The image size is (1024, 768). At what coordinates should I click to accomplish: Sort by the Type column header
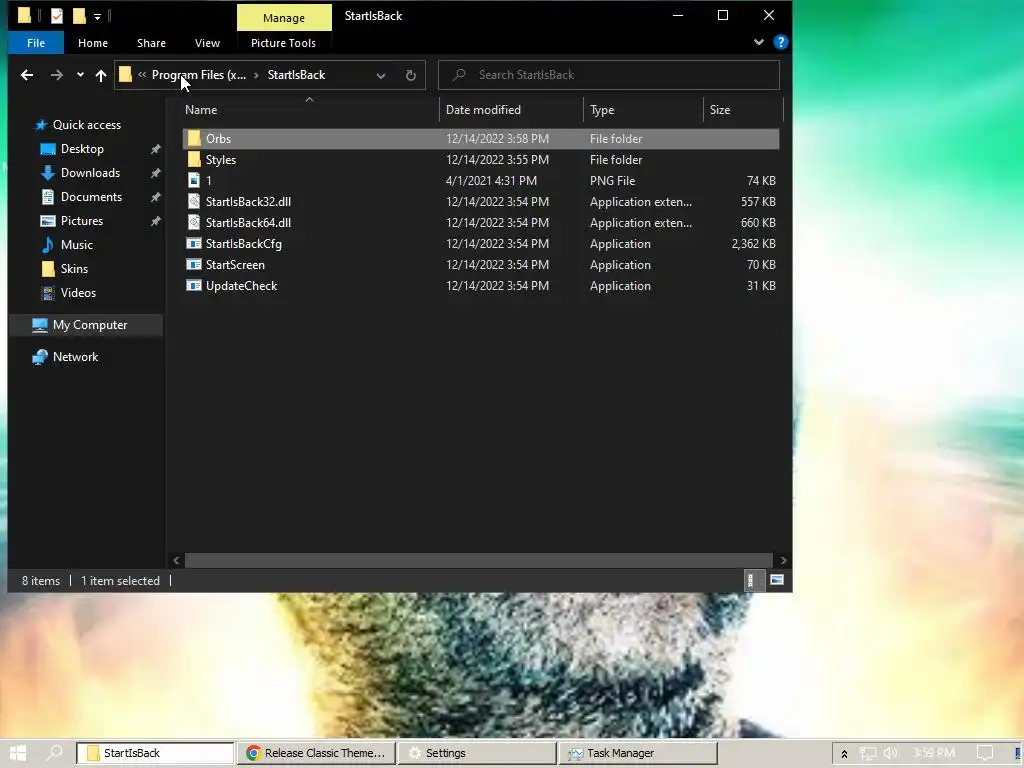pos(643,110)
